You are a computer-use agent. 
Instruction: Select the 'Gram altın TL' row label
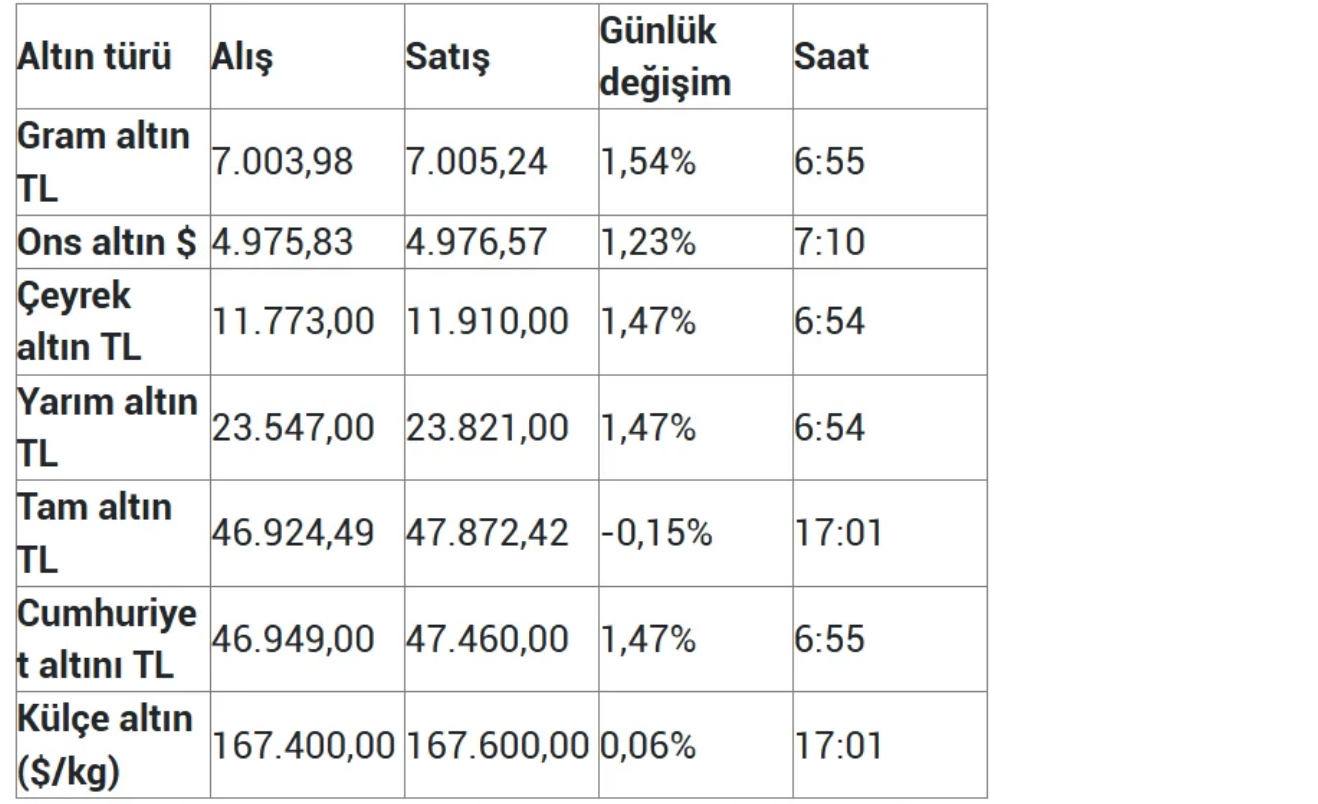(x=104, y=162)
